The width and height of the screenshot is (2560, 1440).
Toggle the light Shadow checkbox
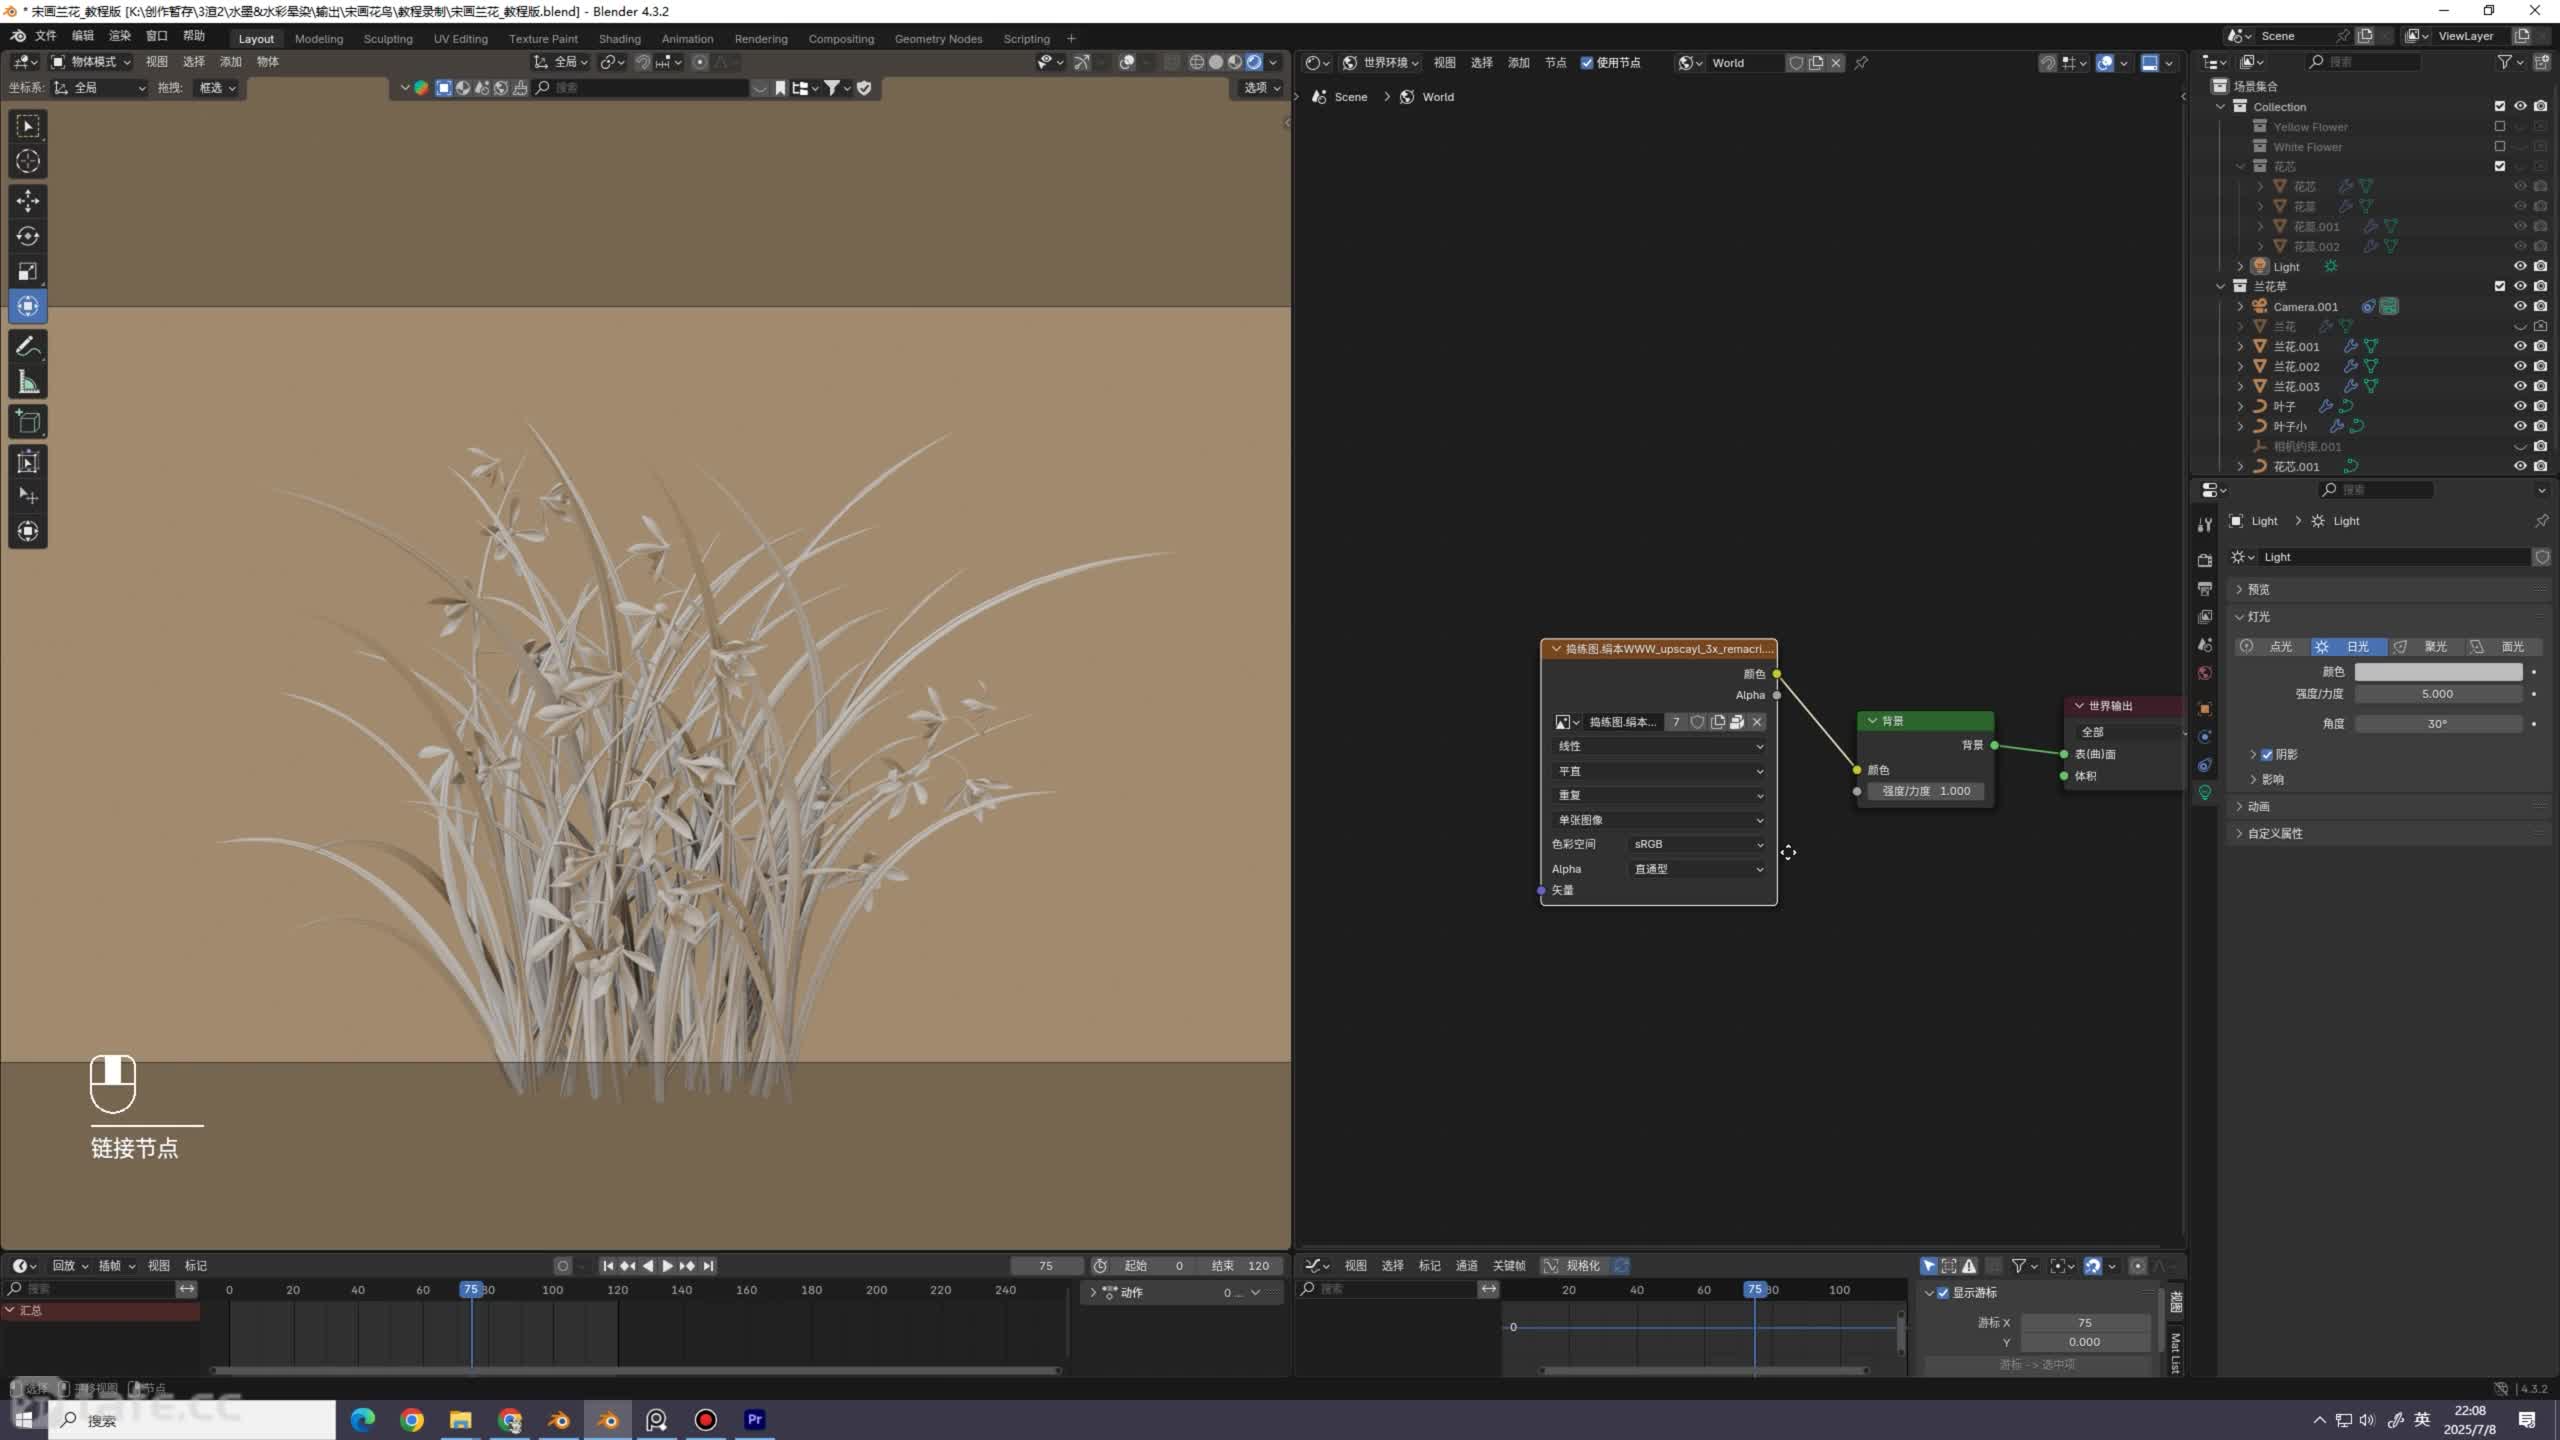[x=2267, y=754]
